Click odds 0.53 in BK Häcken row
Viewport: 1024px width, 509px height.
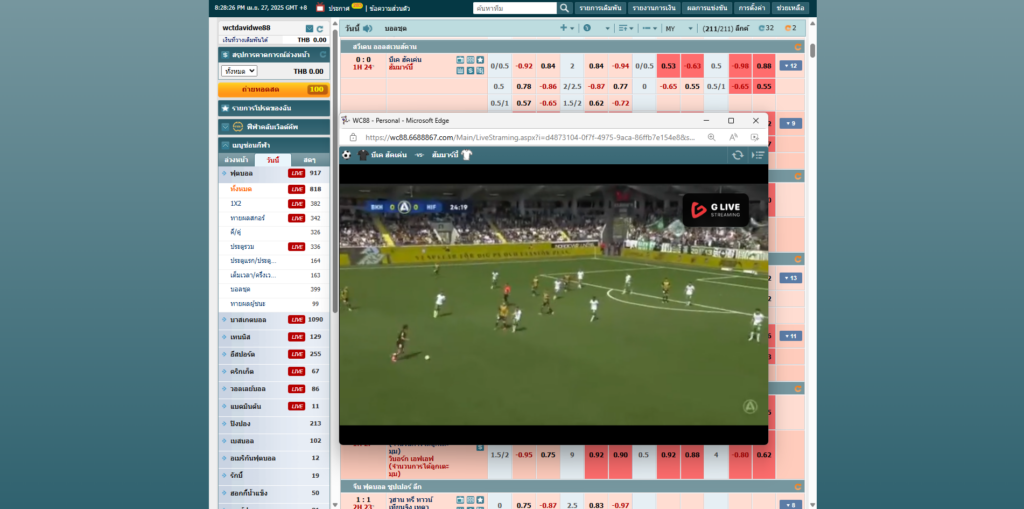point(667,65)
